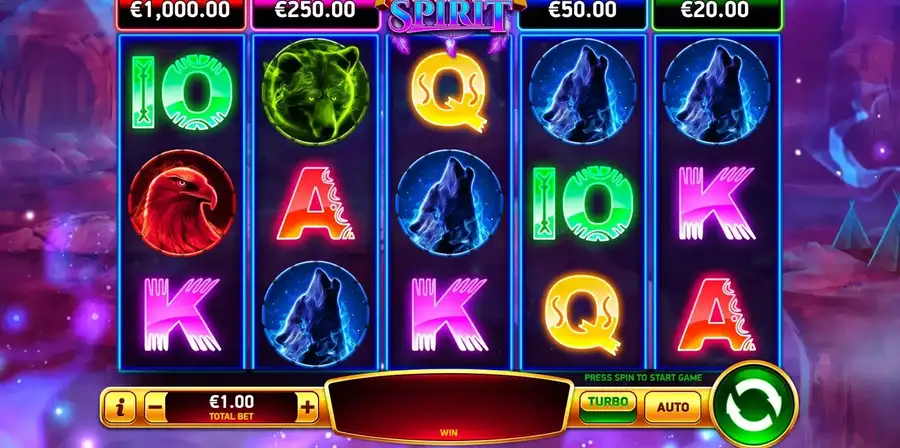Click the red A symbol on second reel
Screen dimensions: 900x448
coord(315,203)
